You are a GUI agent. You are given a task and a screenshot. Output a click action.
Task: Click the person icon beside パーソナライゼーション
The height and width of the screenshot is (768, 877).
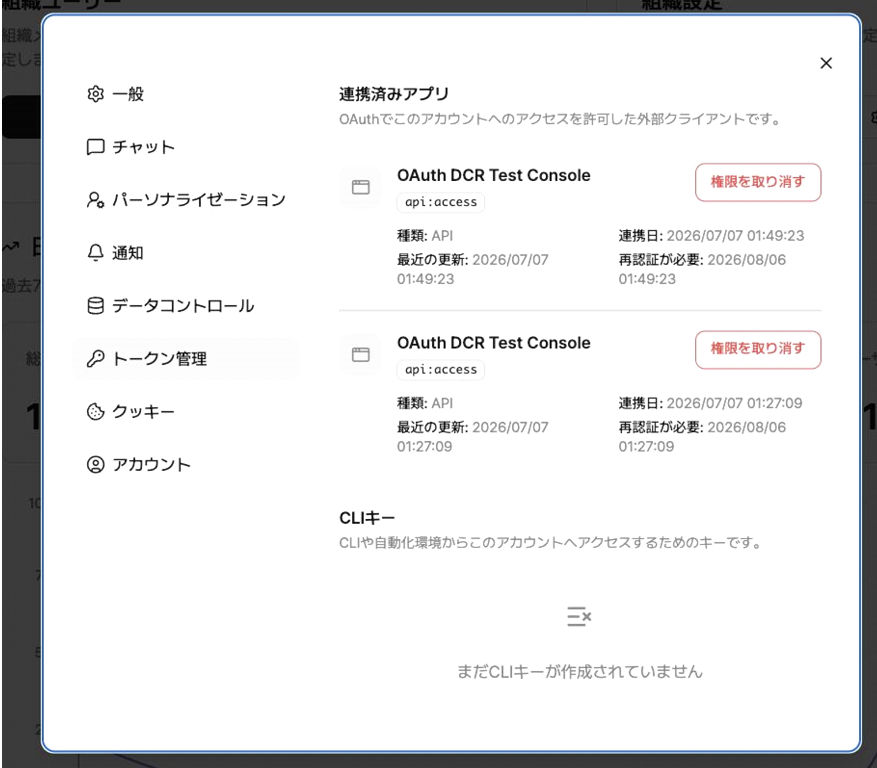coord(96,200)
